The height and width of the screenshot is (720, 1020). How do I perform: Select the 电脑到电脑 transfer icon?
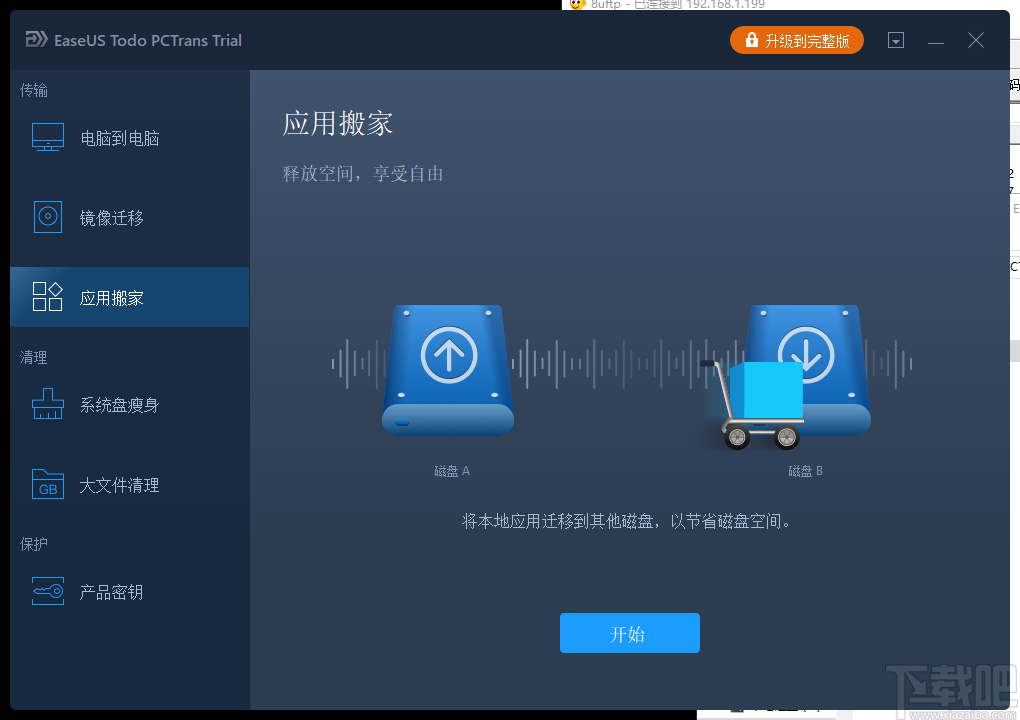pos(47,137)
